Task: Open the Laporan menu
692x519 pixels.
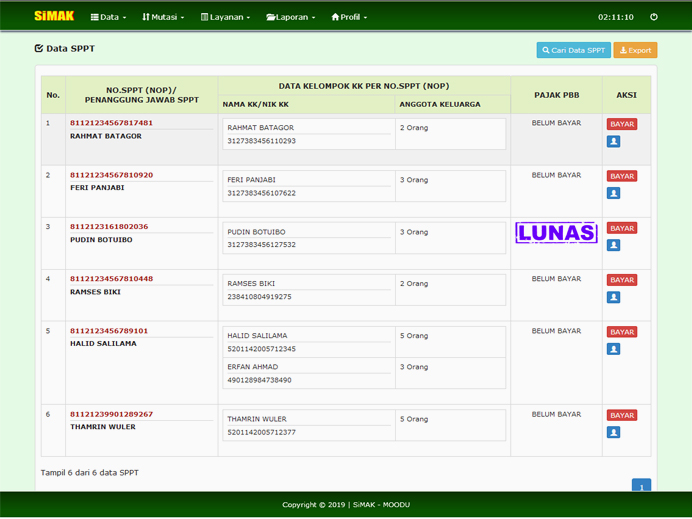Action: [291, 17]
